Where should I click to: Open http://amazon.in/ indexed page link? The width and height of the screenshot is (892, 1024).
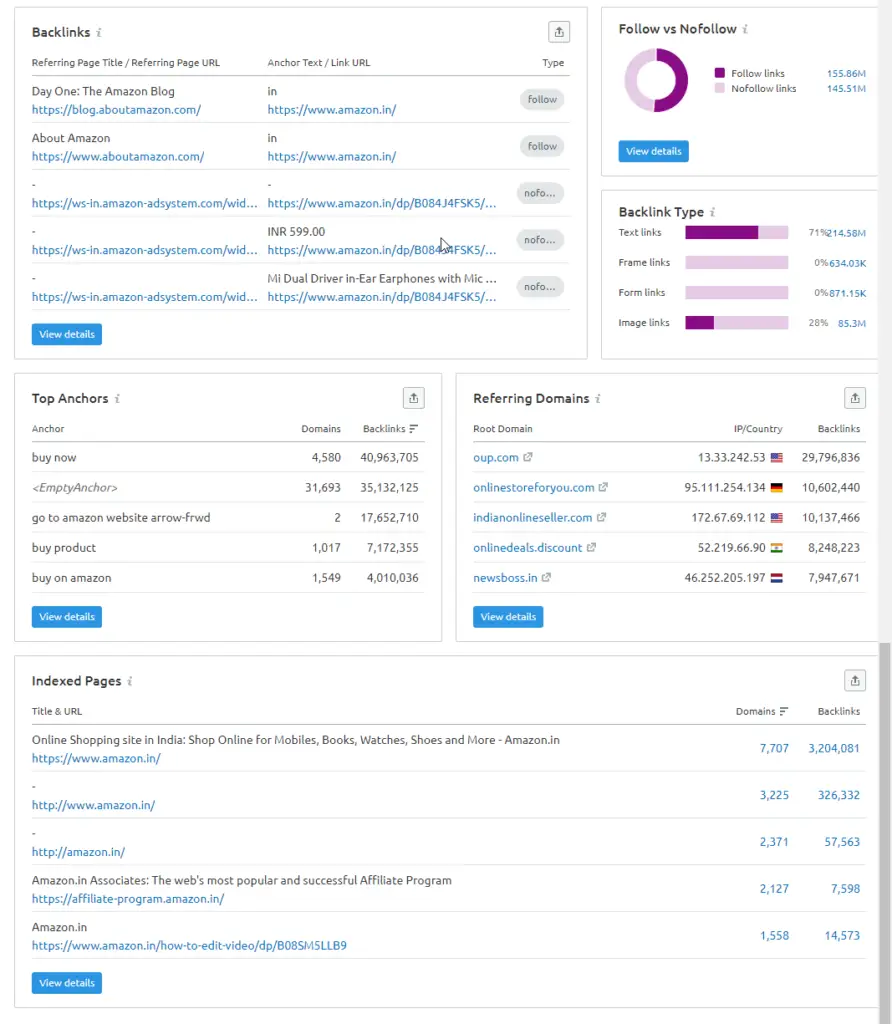[x=78, y=852]
